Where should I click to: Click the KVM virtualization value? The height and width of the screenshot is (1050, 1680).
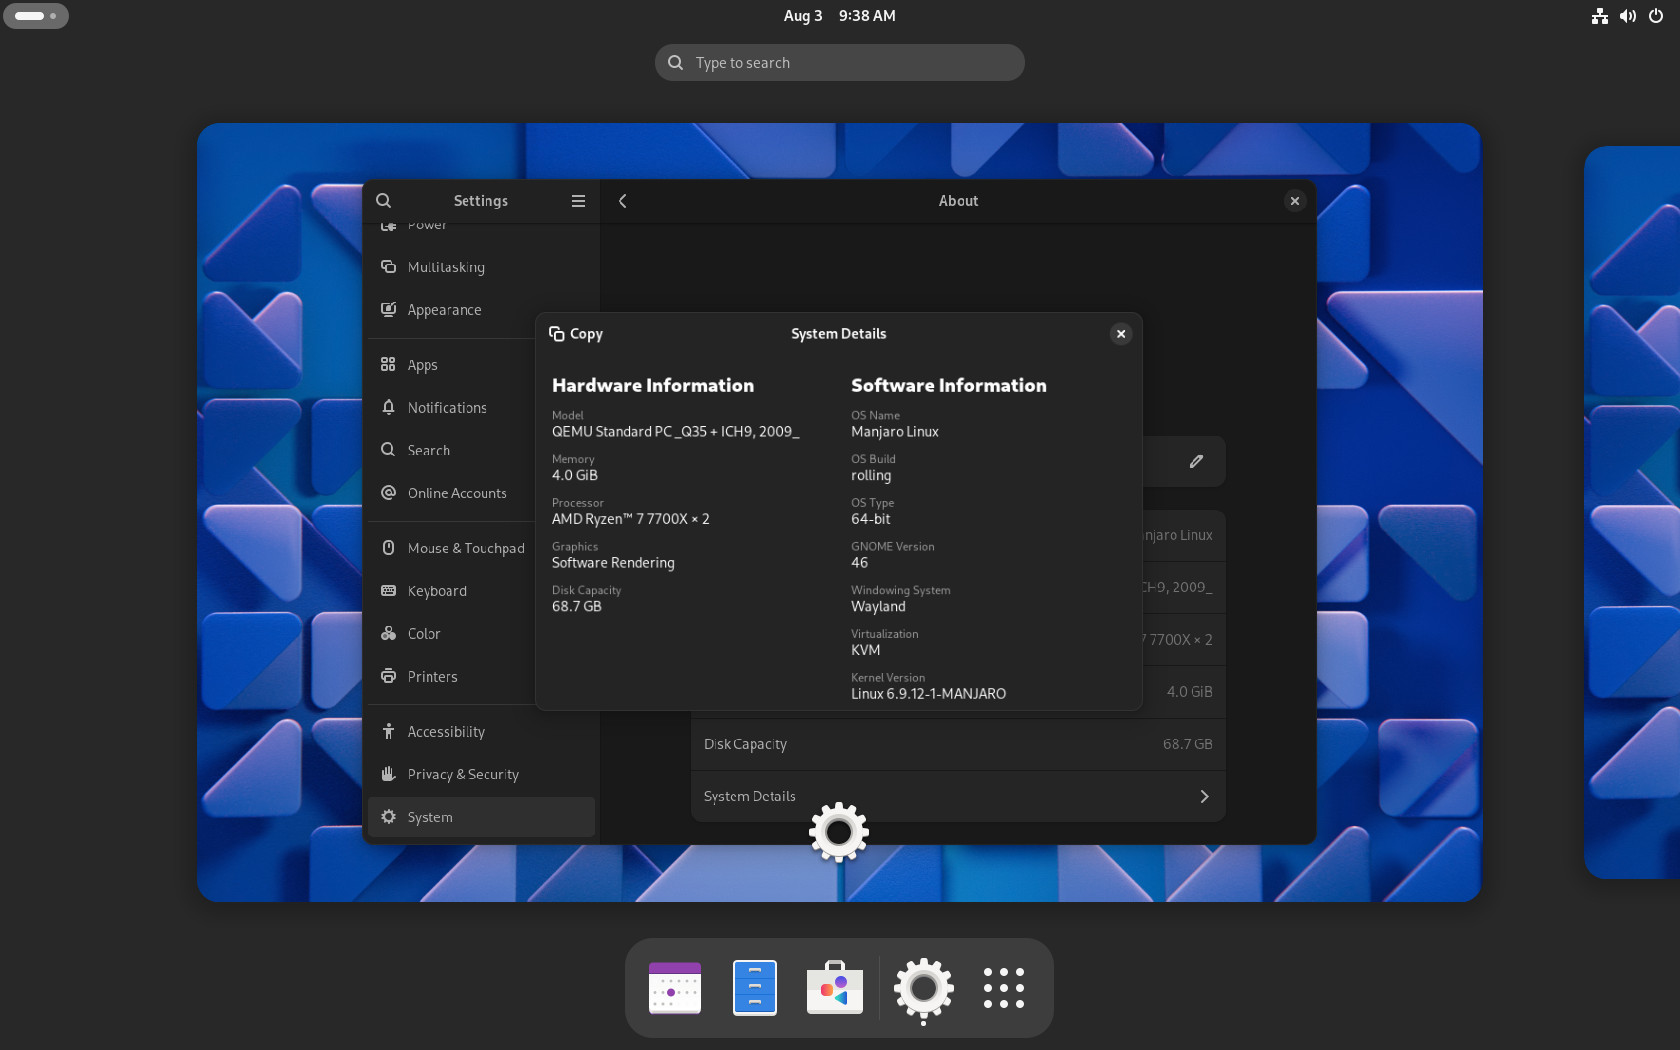(866, 650)
